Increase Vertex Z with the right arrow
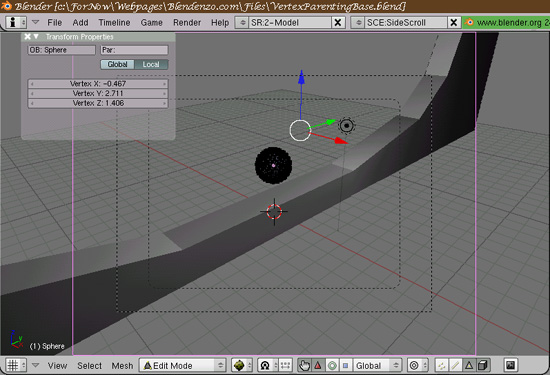This screenshot has height=375, width=550. 164,103
